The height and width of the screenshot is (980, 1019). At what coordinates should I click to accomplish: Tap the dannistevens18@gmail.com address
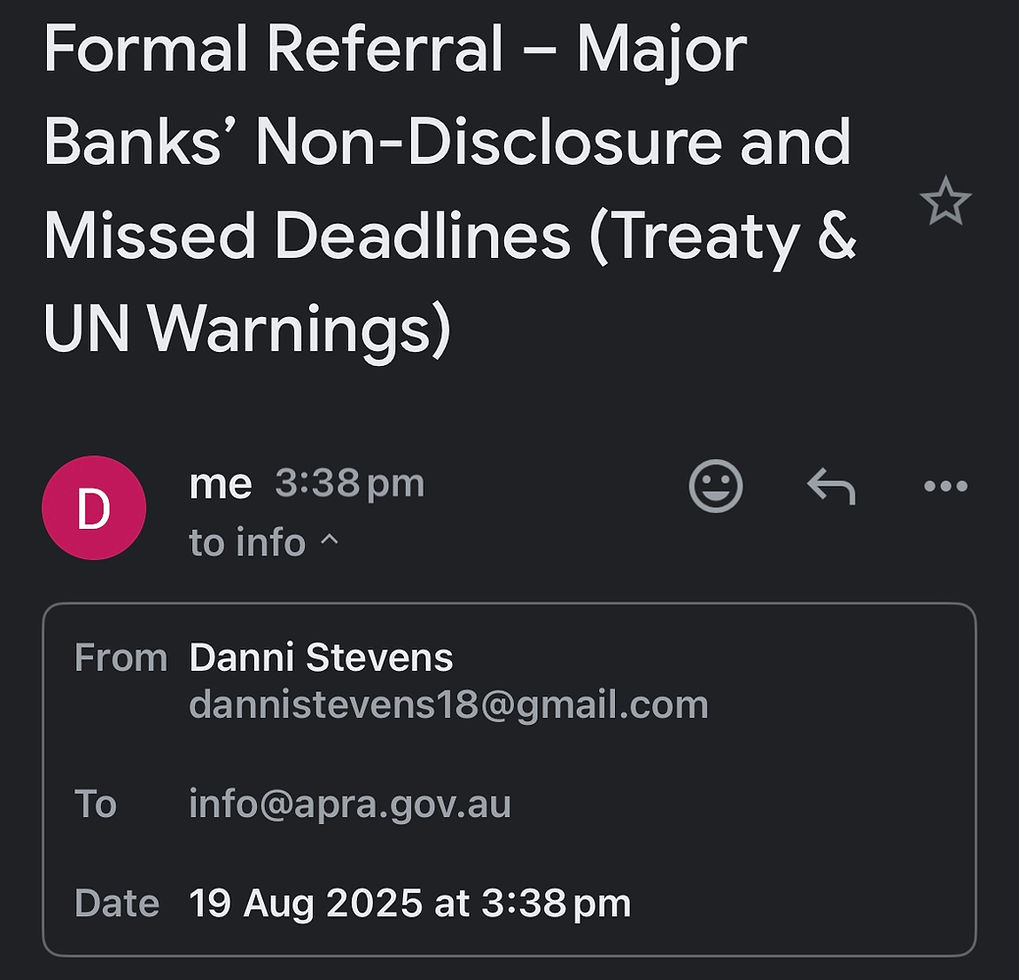(448, 705)
